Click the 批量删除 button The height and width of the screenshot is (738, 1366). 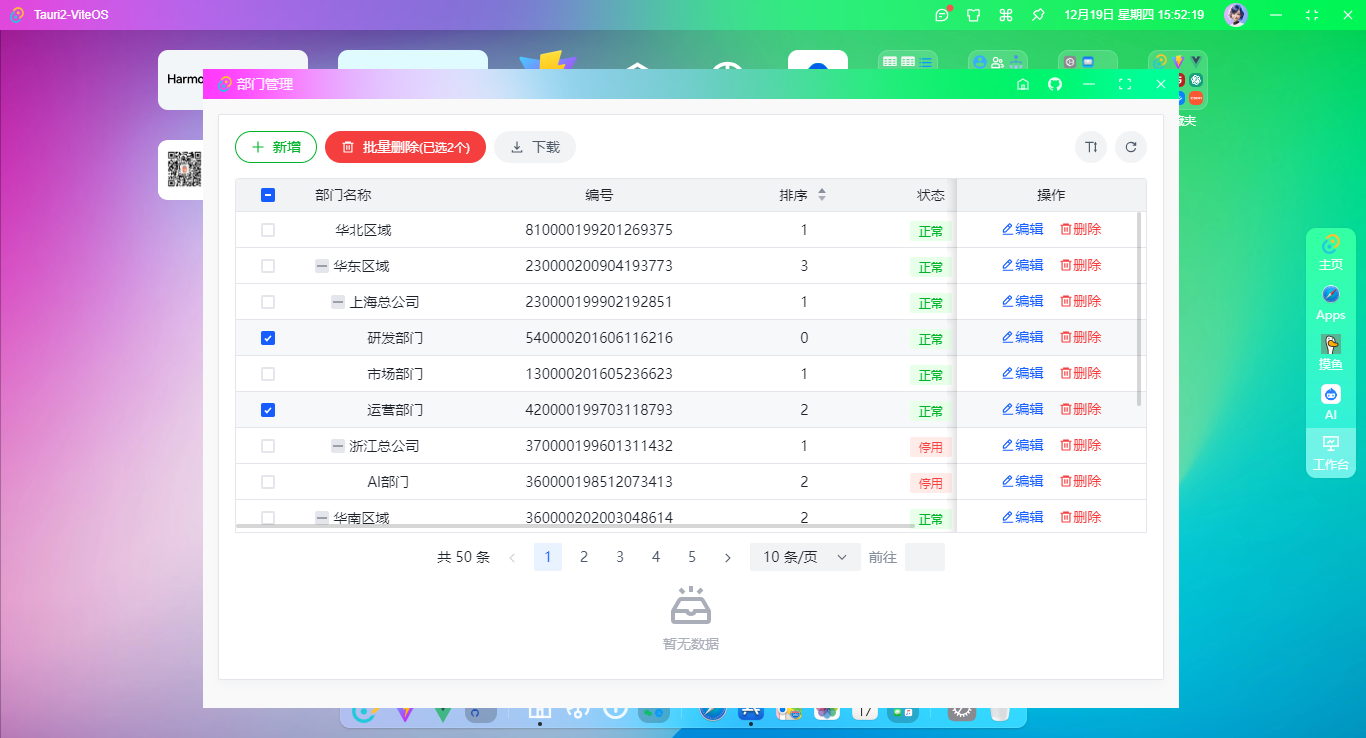405,147
